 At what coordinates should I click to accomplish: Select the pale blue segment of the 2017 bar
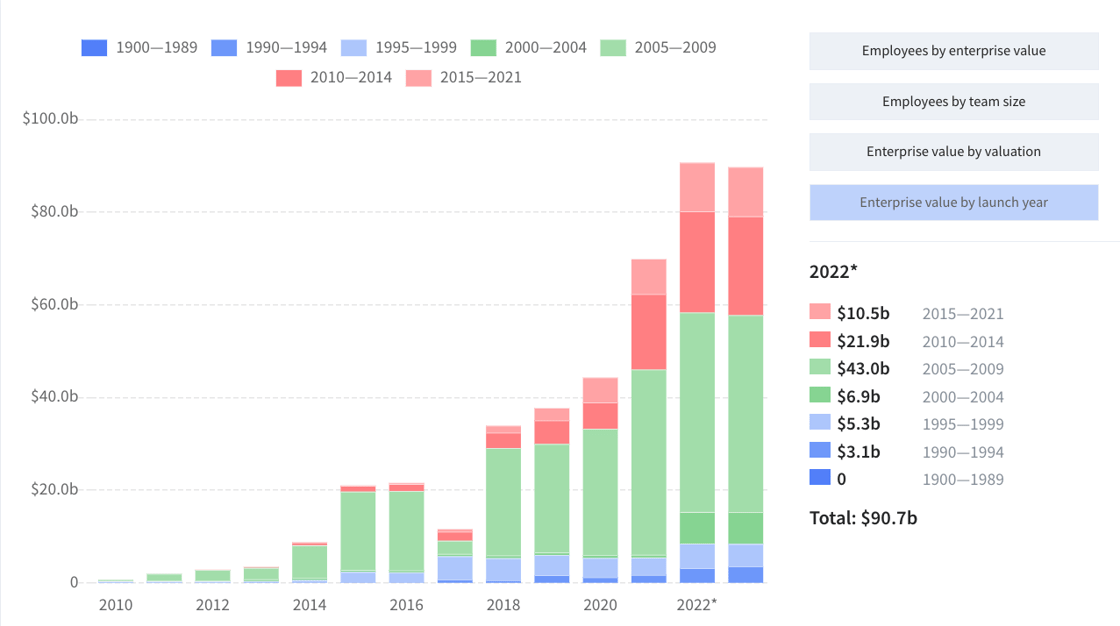tap(455, 568)
